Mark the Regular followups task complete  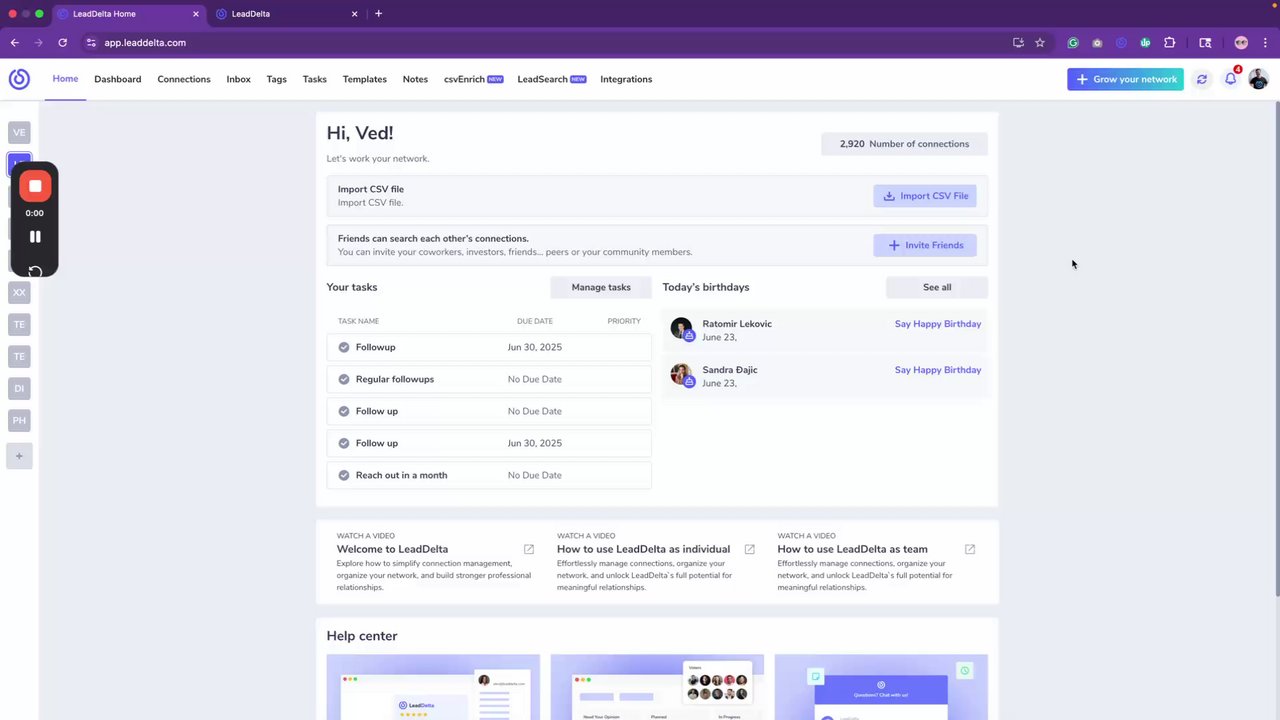[344, 379]
